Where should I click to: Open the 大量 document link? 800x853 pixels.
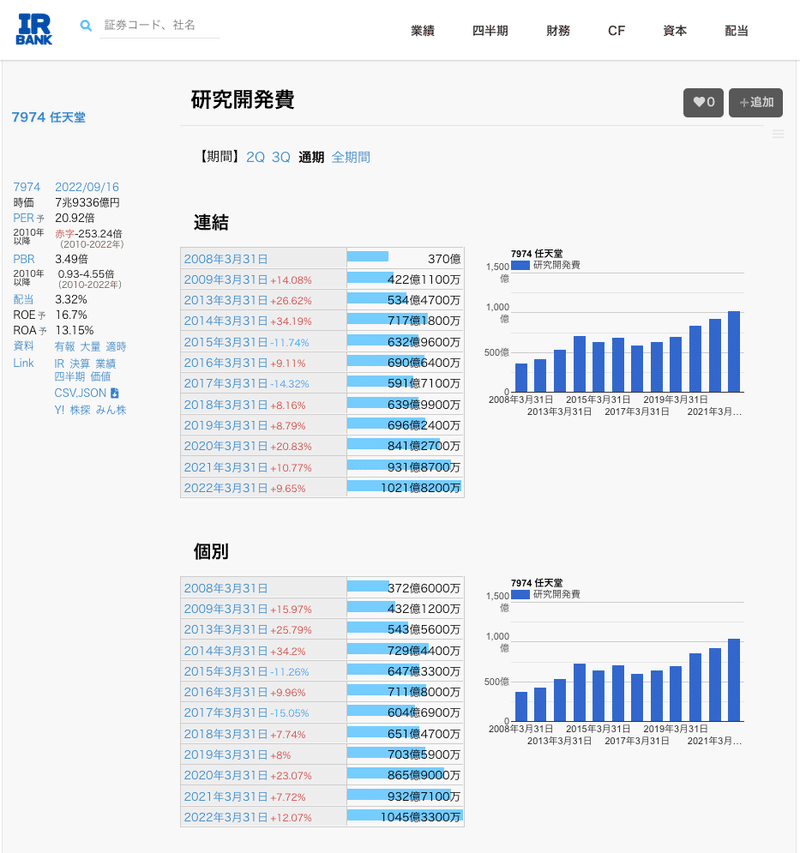pyautogui.click(x=90, y=347)
